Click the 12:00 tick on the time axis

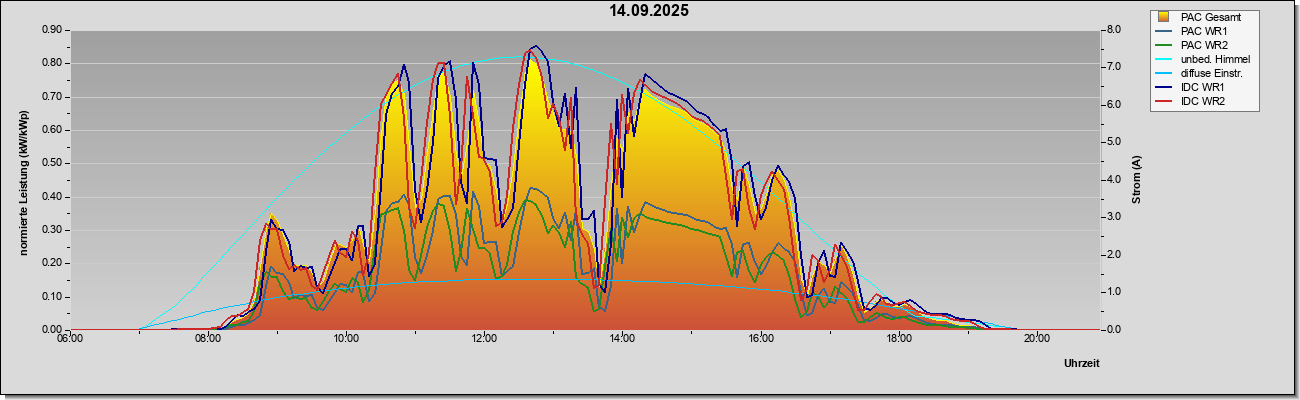[484, 337]
